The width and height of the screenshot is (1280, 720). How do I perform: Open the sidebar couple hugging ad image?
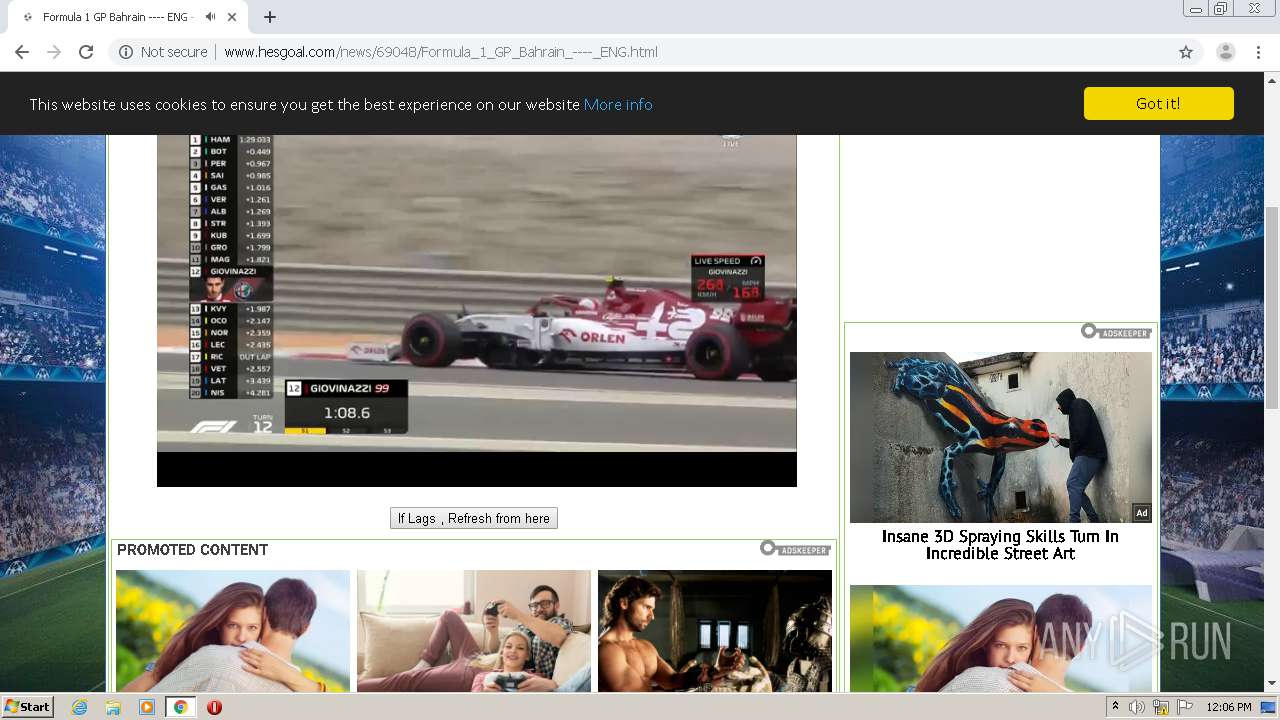tap(1001, 639)
